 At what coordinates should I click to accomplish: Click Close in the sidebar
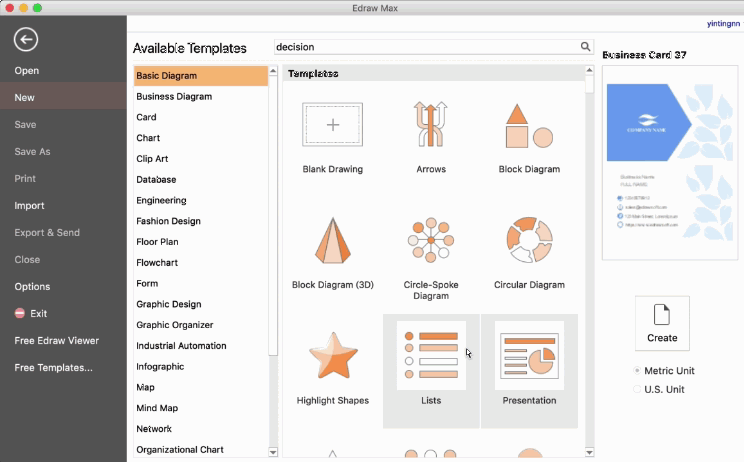point(27,260)
